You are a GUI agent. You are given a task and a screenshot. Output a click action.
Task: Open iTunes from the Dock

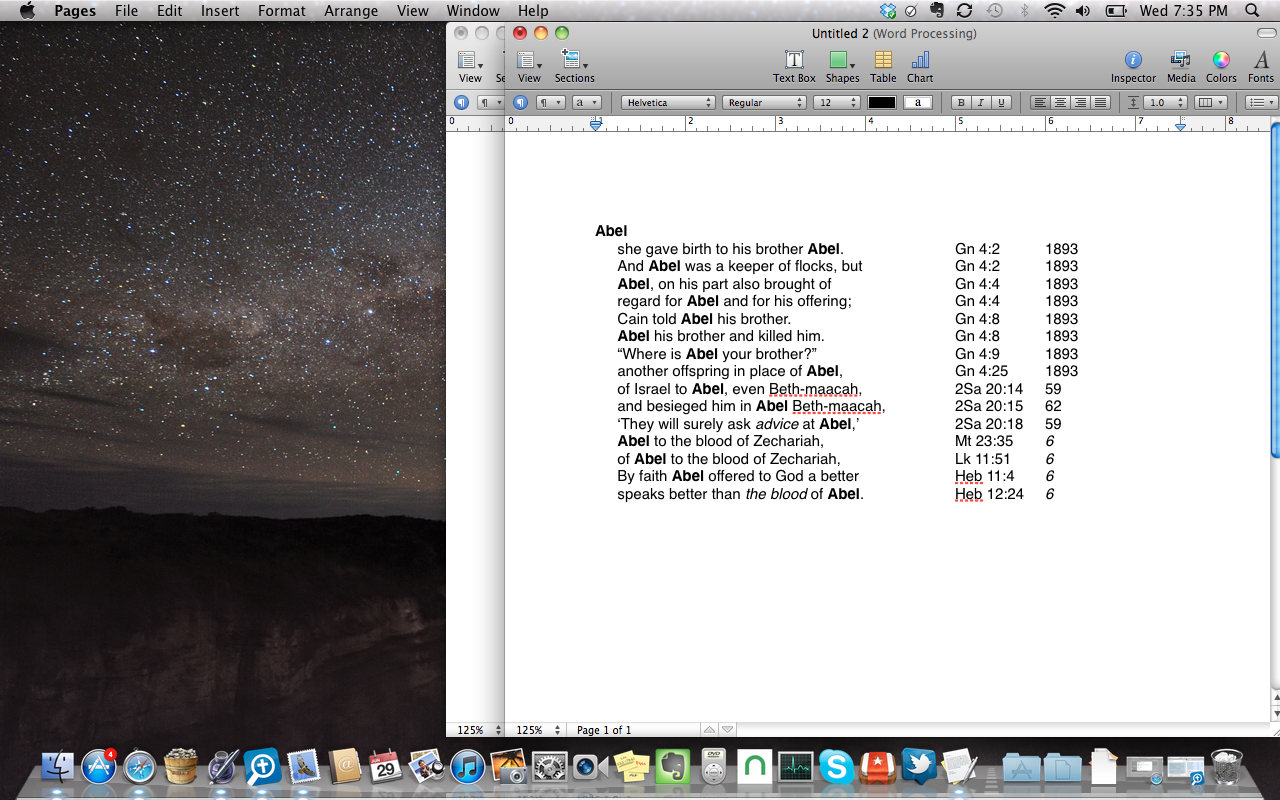467,767
